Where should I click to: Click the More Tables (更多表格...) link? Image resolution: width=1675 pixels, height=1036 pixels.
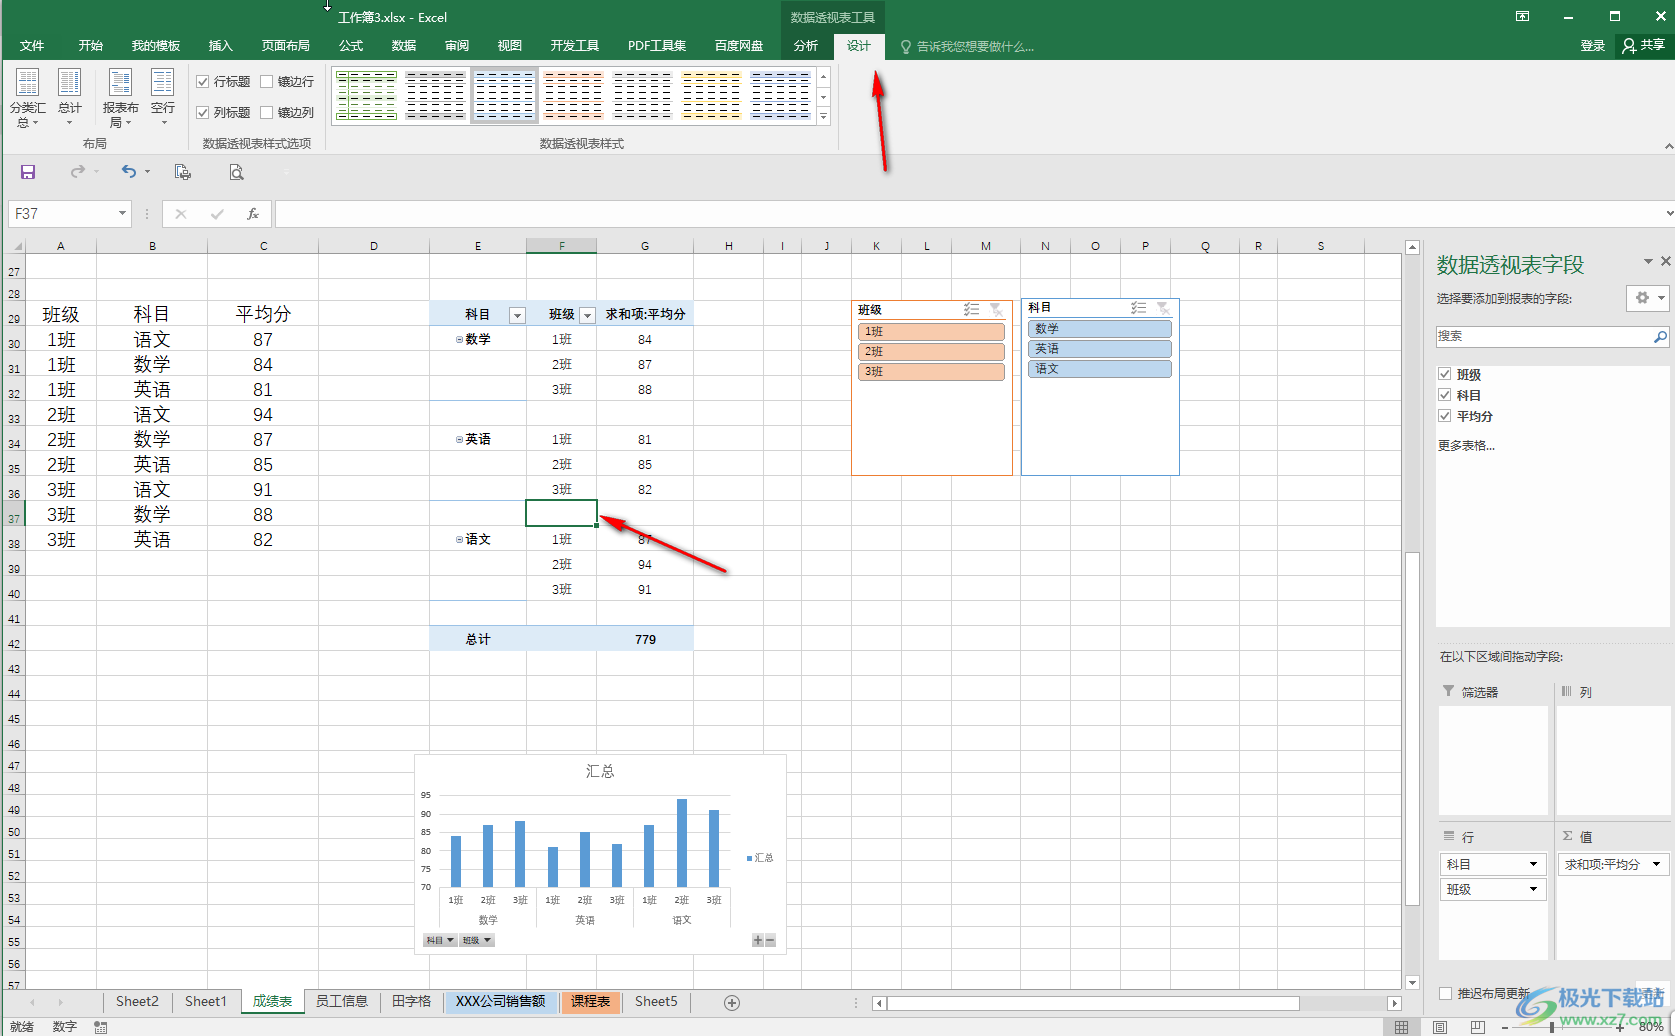click(x=1466, y=446)
